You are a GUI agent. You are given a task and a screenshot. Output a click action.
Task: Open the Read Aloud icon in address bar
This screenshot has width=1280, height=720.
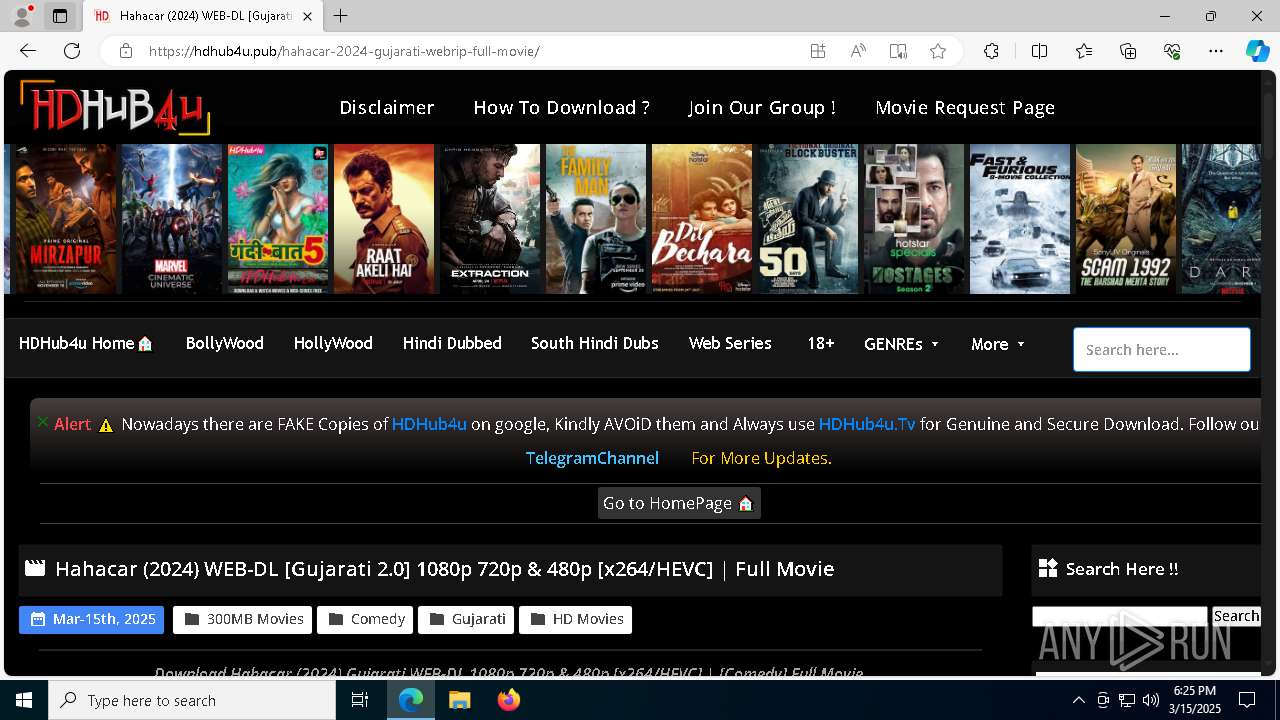(858, 51)
